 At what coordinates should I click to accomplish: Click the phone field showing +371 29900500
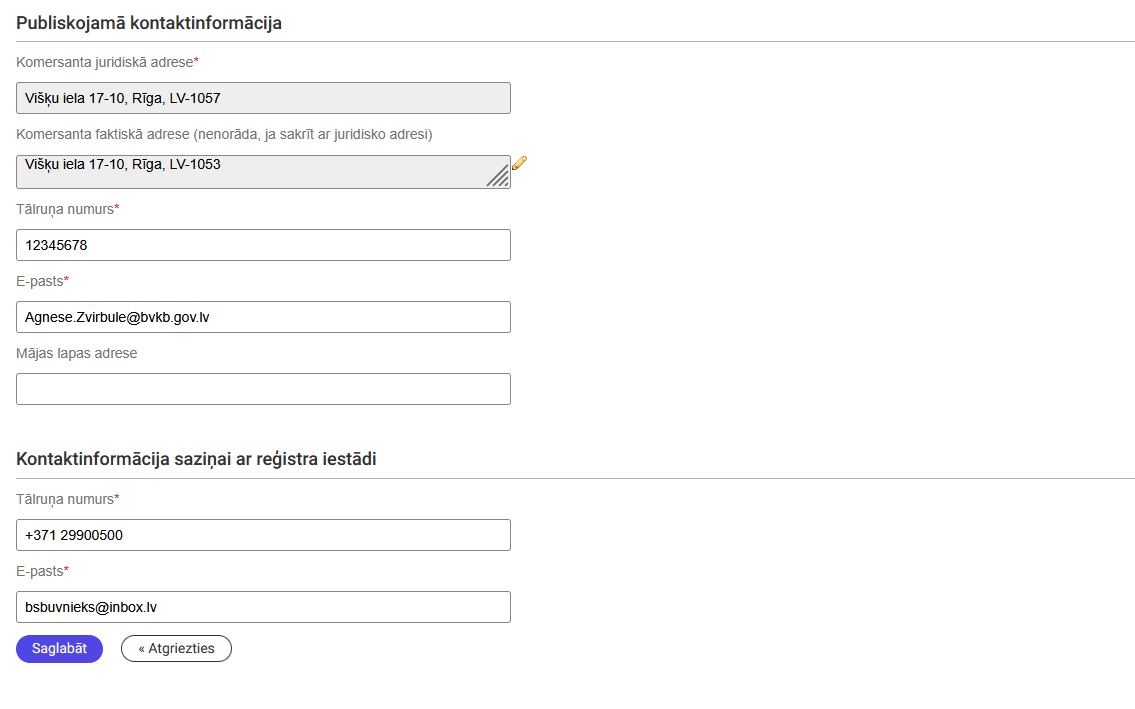tap(263, 535)
